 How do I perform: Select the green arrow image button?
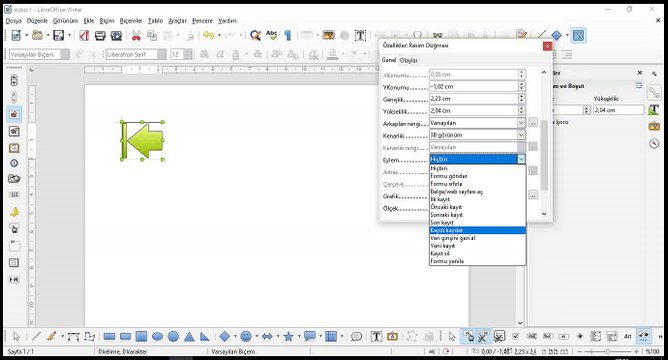point(142,140)
